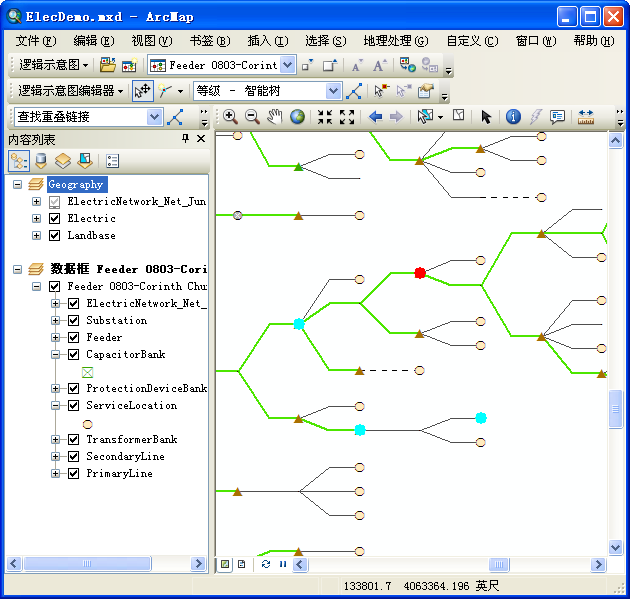This screenshot has width=630, height=599.
Task: Click the 逻辑示意图 toolbar button
Action: (x=54, y=65)
